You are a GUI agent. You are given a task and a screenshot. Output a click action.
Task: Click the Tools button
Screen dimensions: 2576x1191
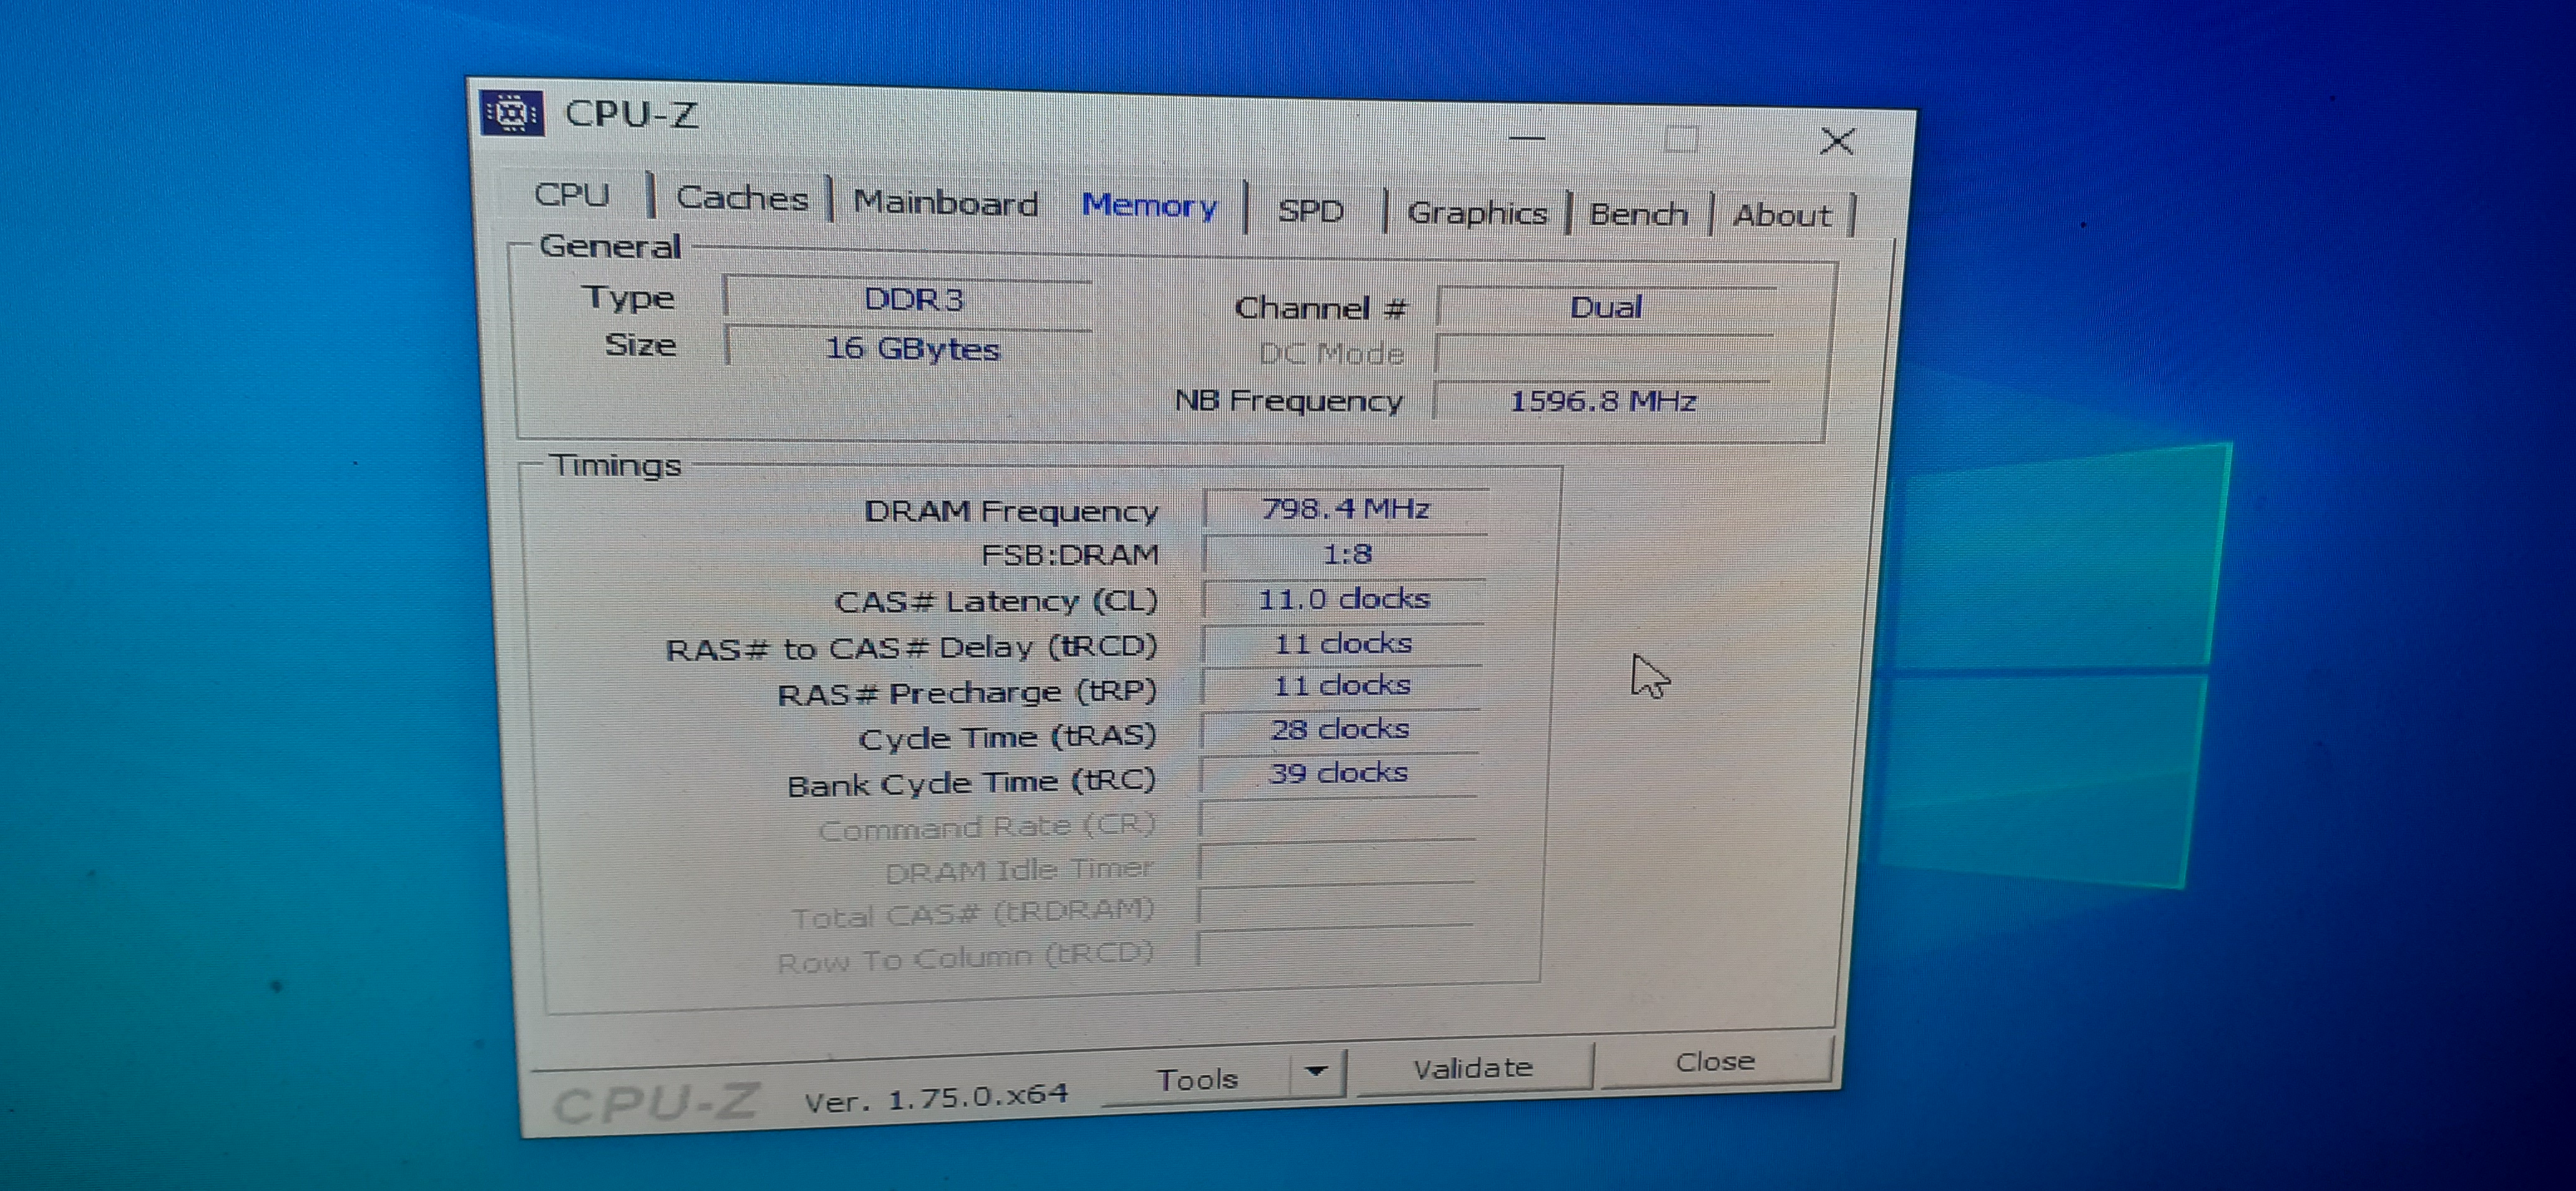click(1196, 1080)
